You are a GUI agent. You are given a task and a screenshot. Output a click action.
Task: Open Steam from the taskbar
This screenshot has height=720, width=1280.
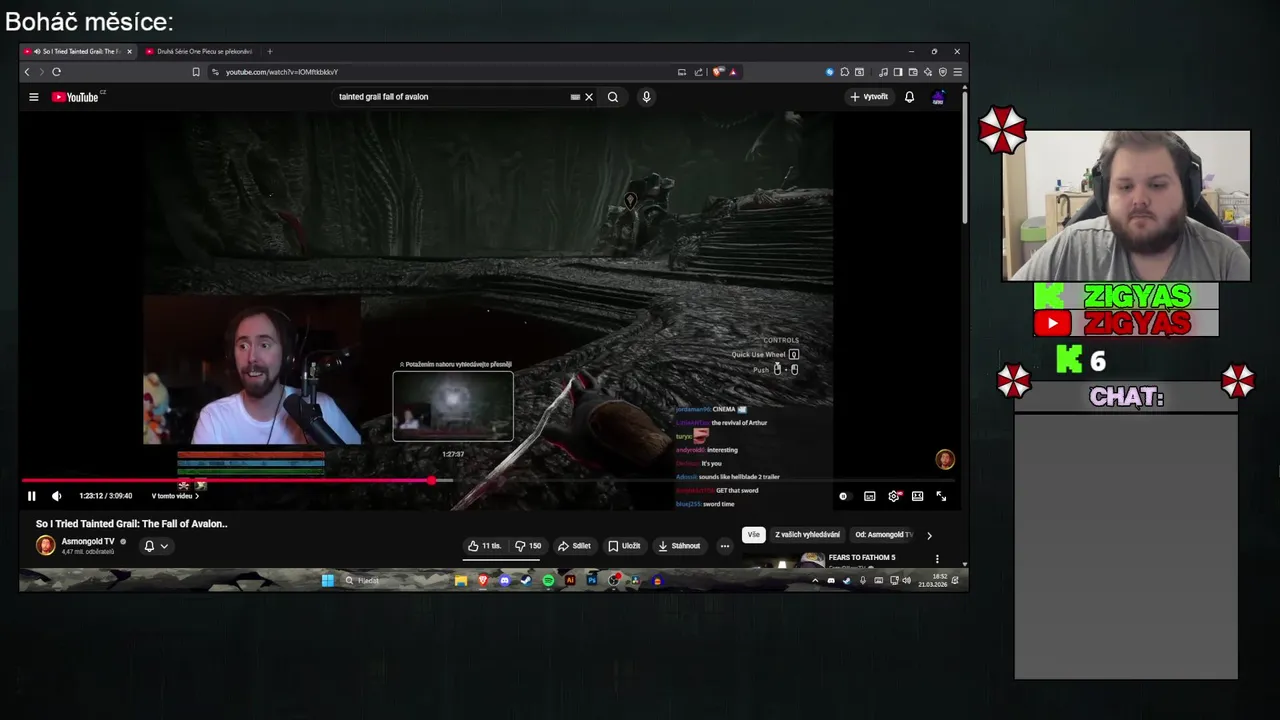pyautogui.click(x=526, y=580)
